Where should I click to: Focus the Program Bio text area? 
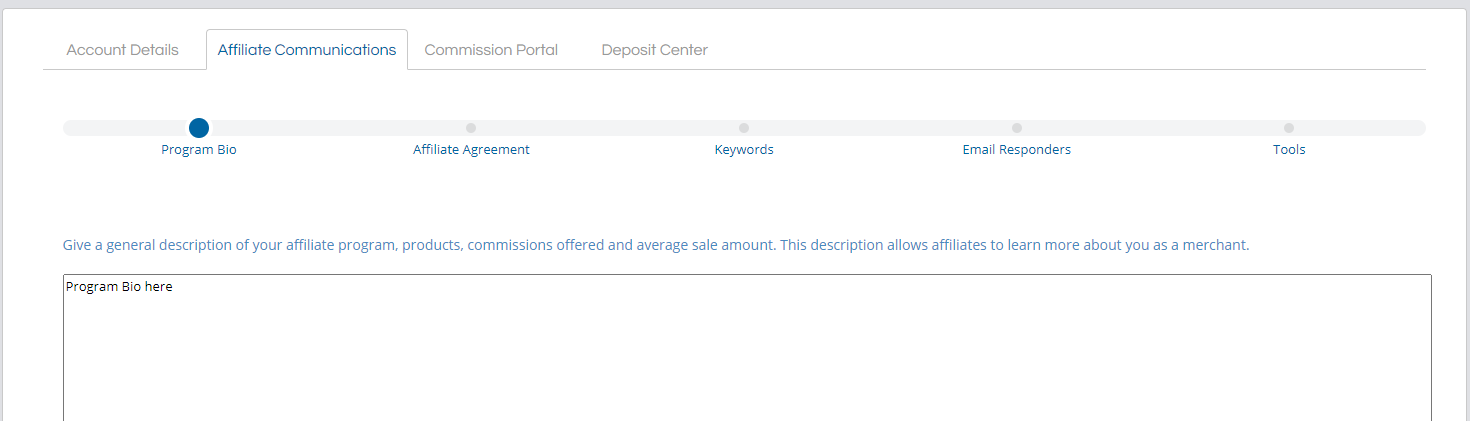click(x=747, y=348)
